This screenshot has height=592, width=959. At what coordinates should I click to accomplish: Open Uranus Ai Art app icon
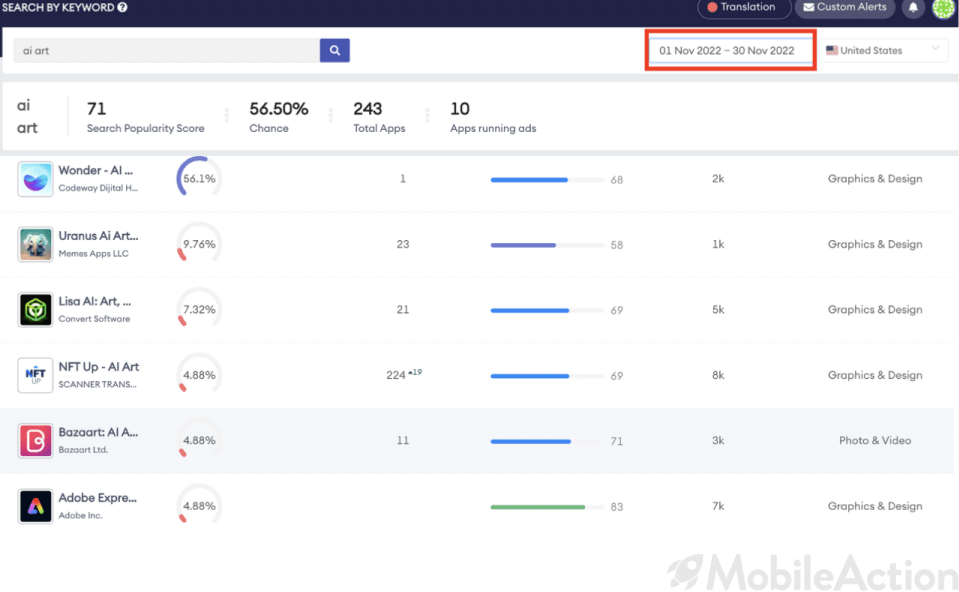(x=35, y=244)
